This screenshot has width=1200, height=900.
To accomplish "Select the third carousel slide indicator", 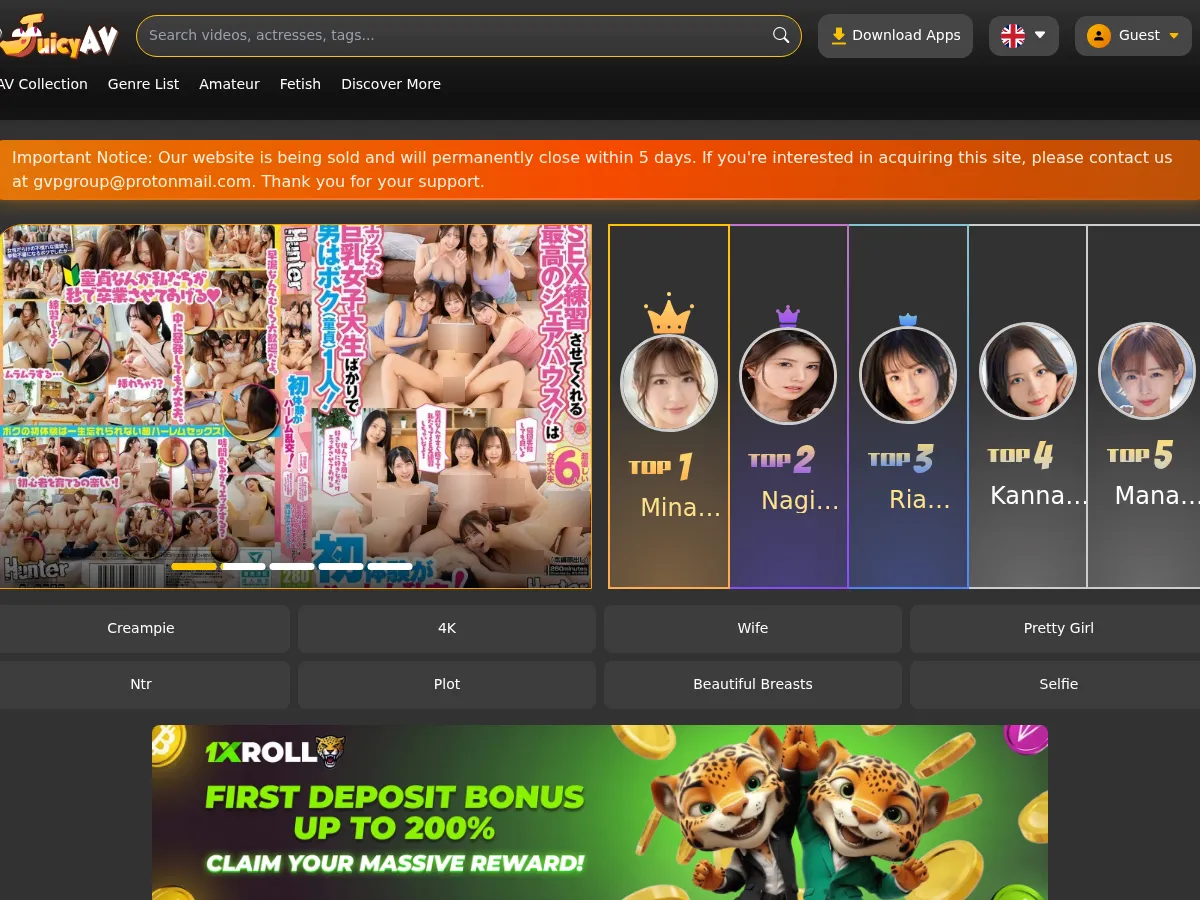I will [292, 566].
